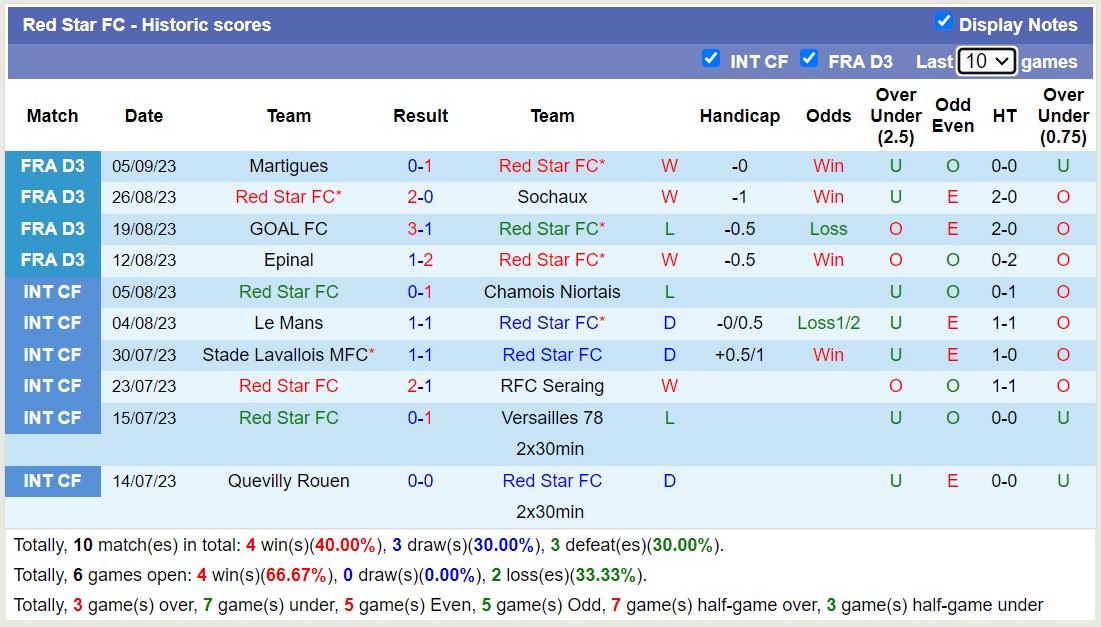The image size is (1101, 627).
Task: Open Stade Lavallois MFC team page
Action: point(288,354)
